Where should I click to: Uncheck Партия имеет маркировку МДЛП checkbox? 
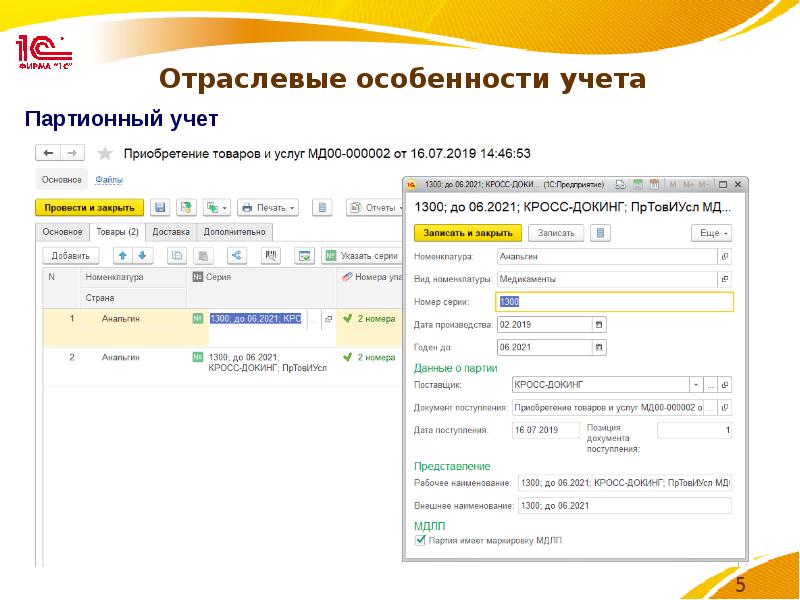click(x=420, y=540)
